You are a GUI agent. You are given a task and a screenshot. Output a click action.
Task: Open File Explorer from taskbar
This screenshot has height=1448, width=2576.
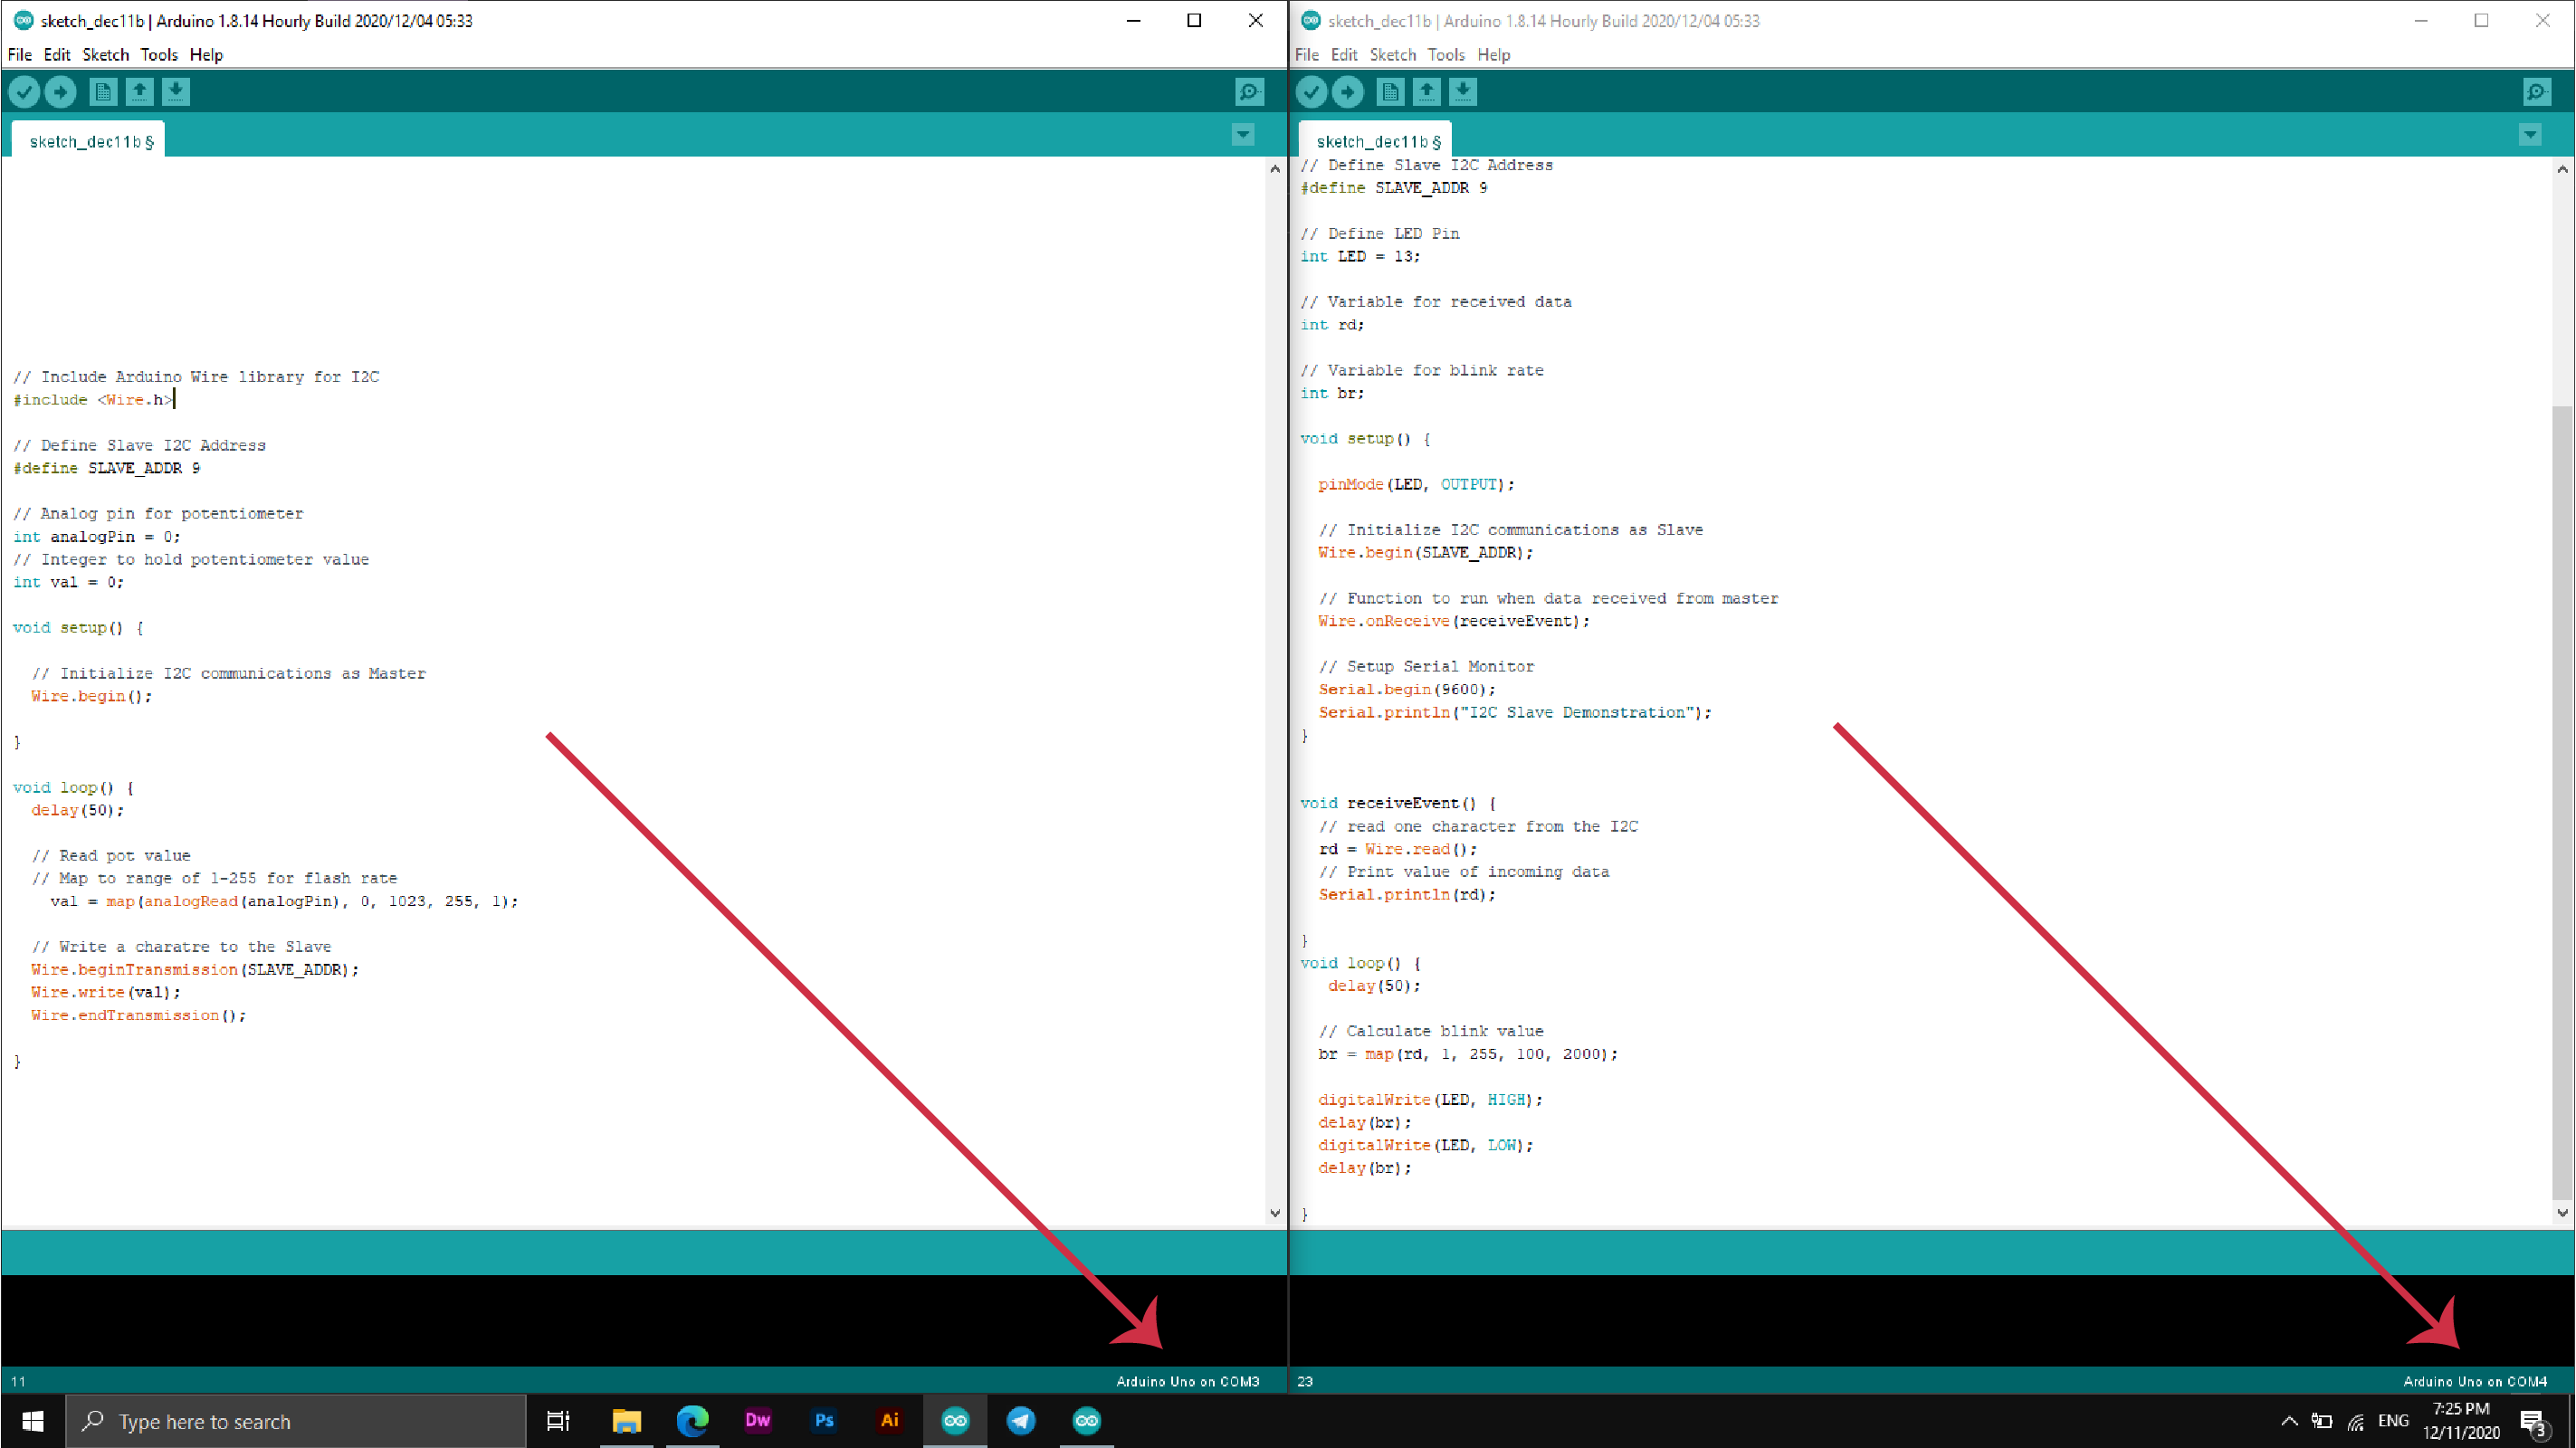[626, 1421]
